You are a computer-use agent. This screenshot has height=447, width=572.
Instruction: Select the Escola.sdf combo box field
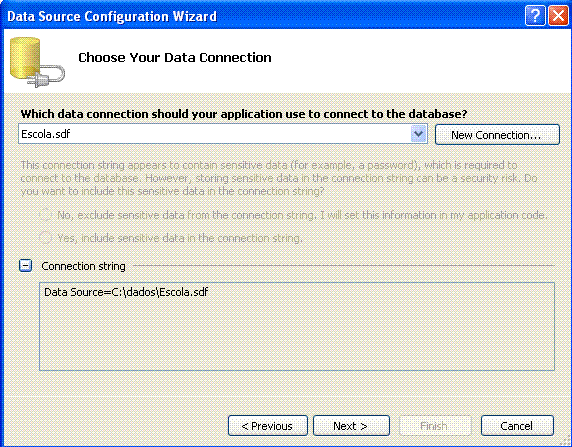tap(223, 134)
